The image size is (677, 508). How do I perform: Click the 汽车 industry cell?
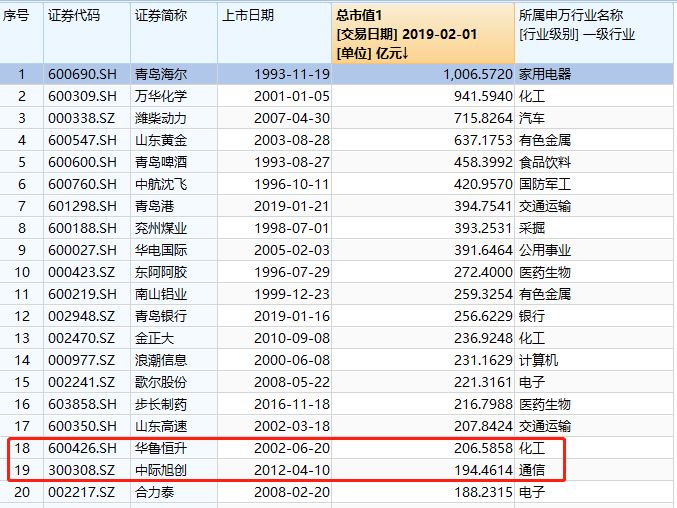[594, 118]
